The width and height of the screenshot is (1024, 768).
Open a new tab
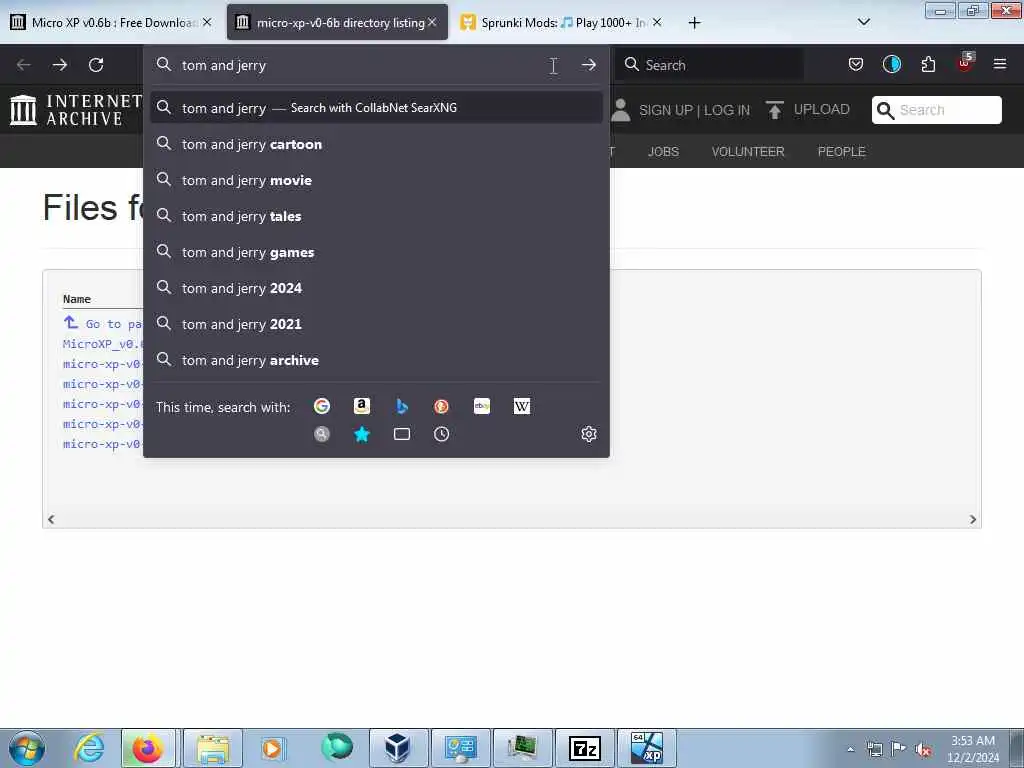pyautogui.click(x=694, y=23)
